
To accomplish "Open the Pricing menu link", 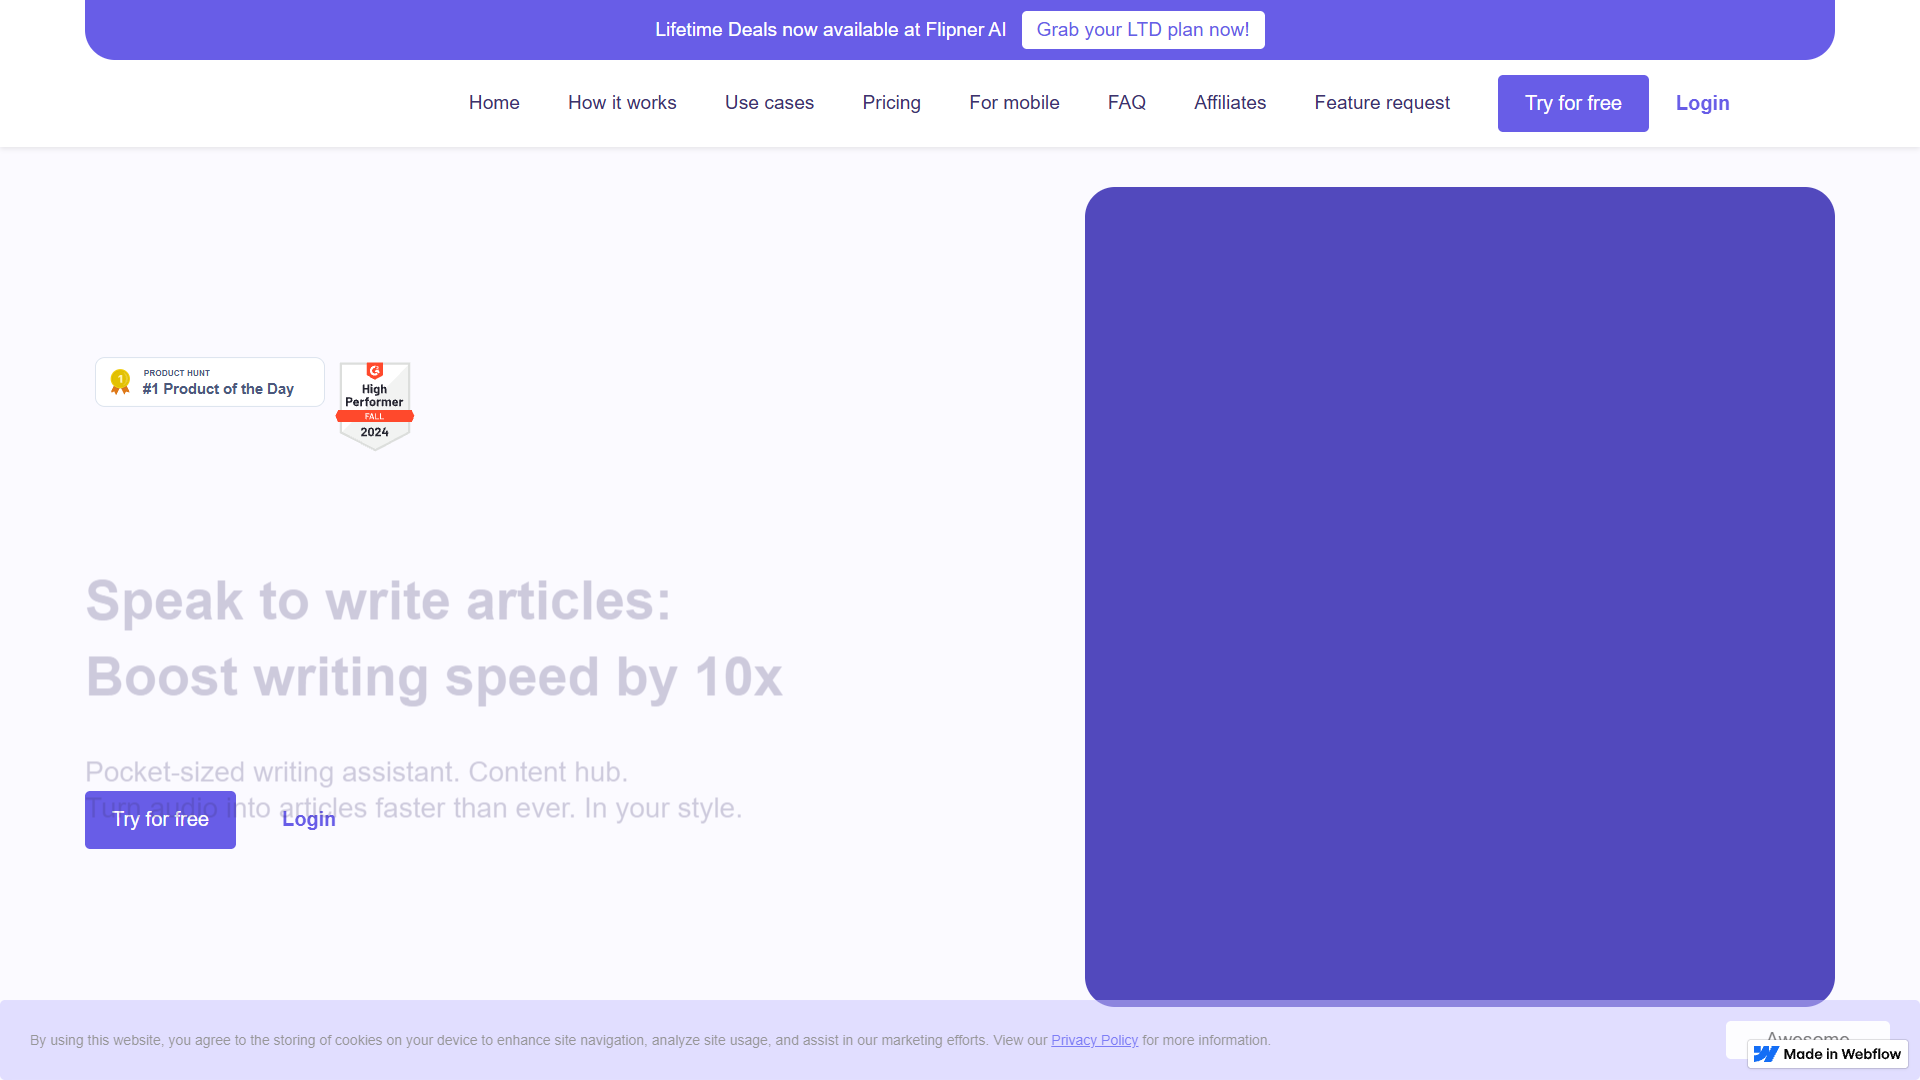I will (891, 103).
